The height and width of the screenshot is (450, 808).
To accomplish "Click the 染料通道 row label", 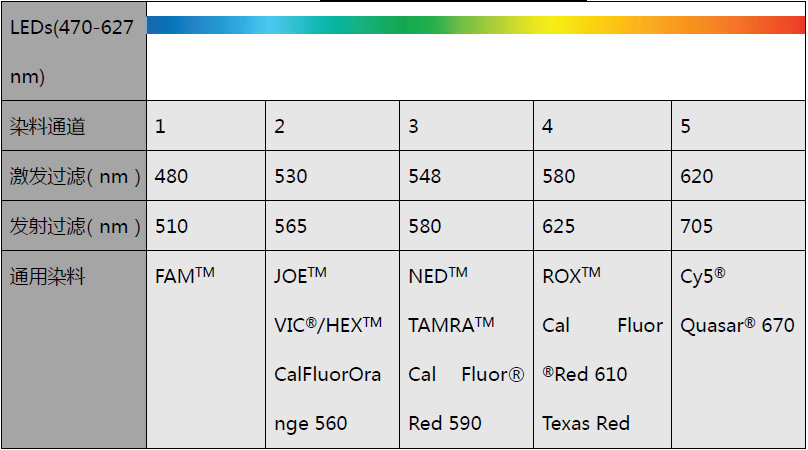I will click(48, 126).
